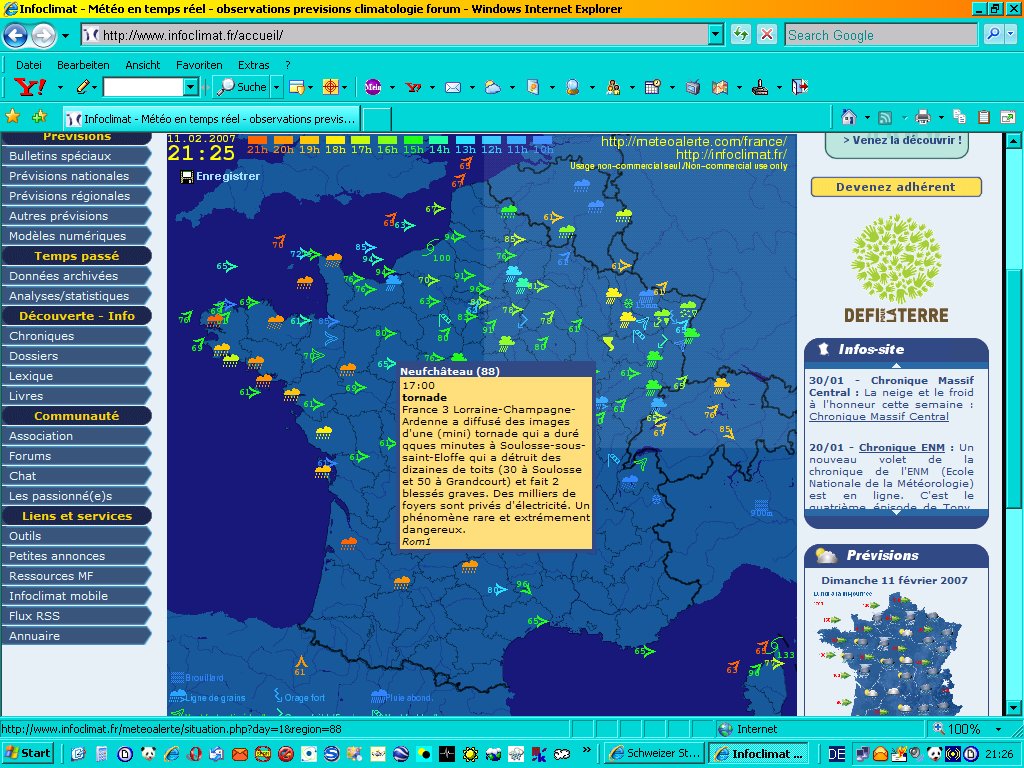Open the Home page icon
1024x768 pixels.
pos(849,116)
